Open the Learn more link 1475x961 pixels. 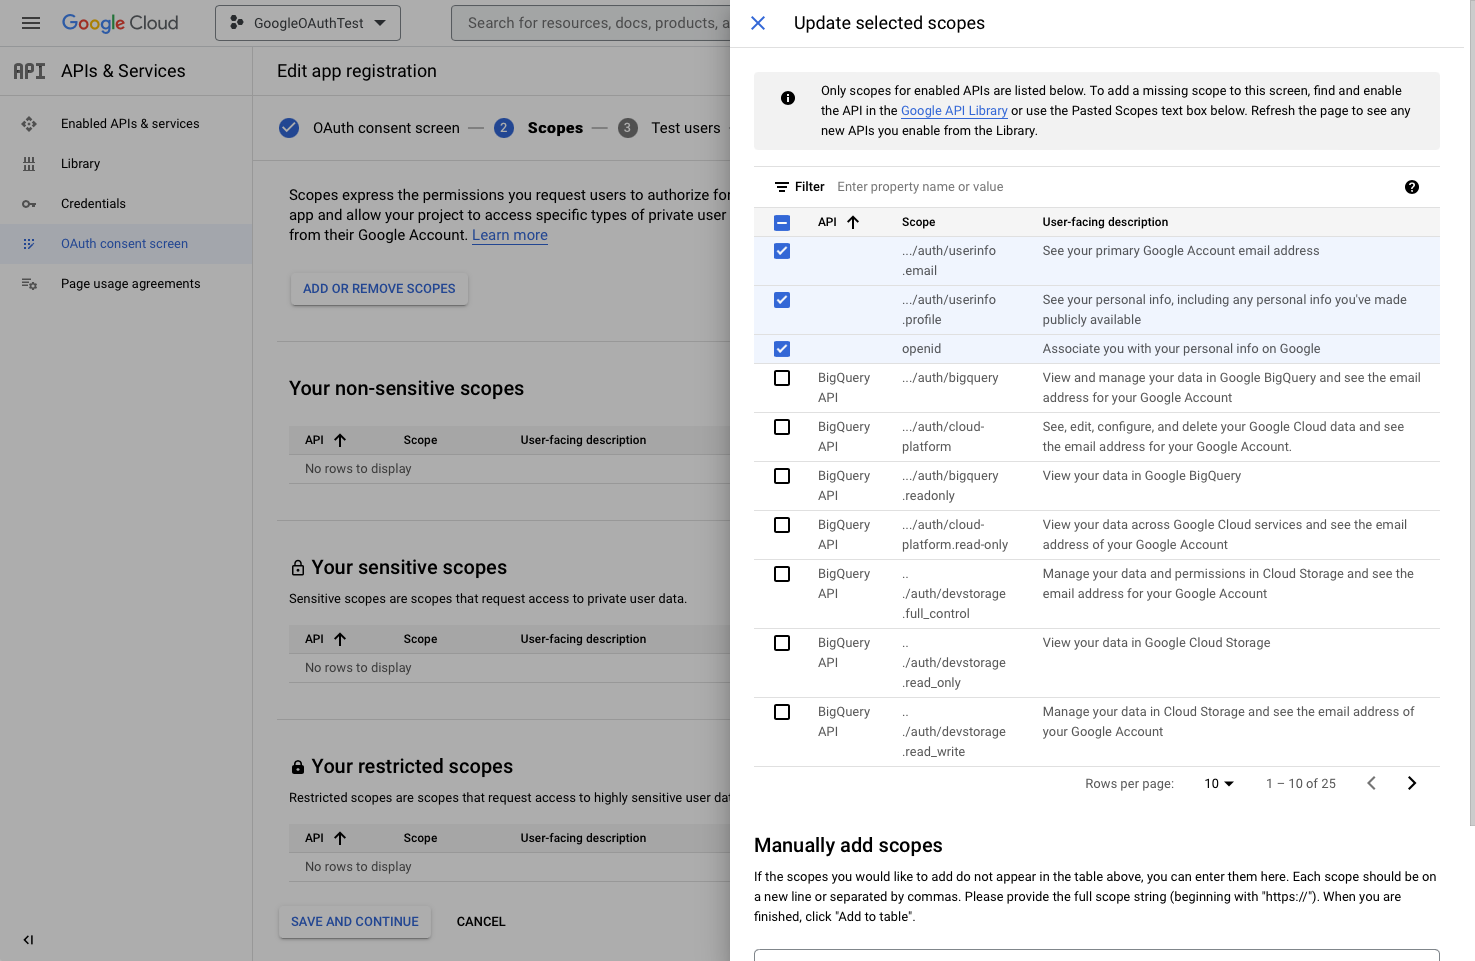pos(510,235)
